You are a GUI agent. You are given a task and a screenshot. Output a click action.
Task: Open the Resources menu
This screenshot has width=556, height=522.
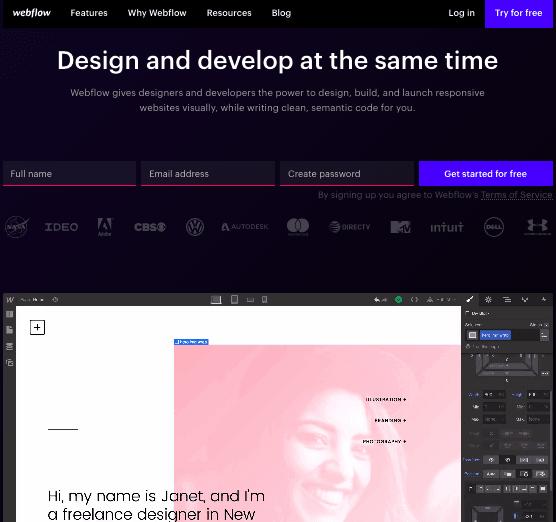click(229, 13)
